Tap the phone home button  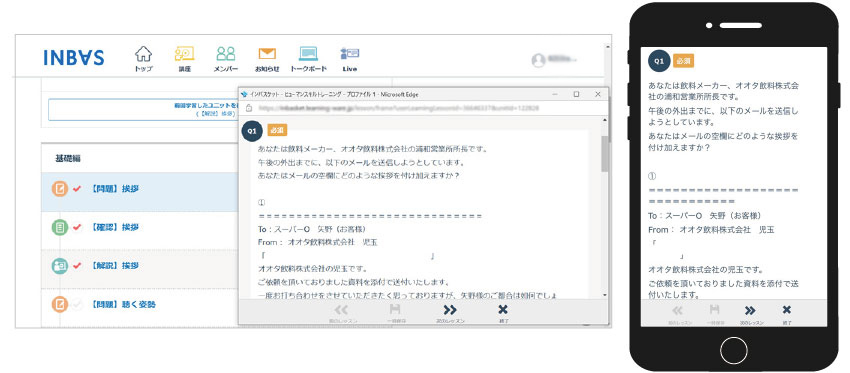tap(734, 350)
